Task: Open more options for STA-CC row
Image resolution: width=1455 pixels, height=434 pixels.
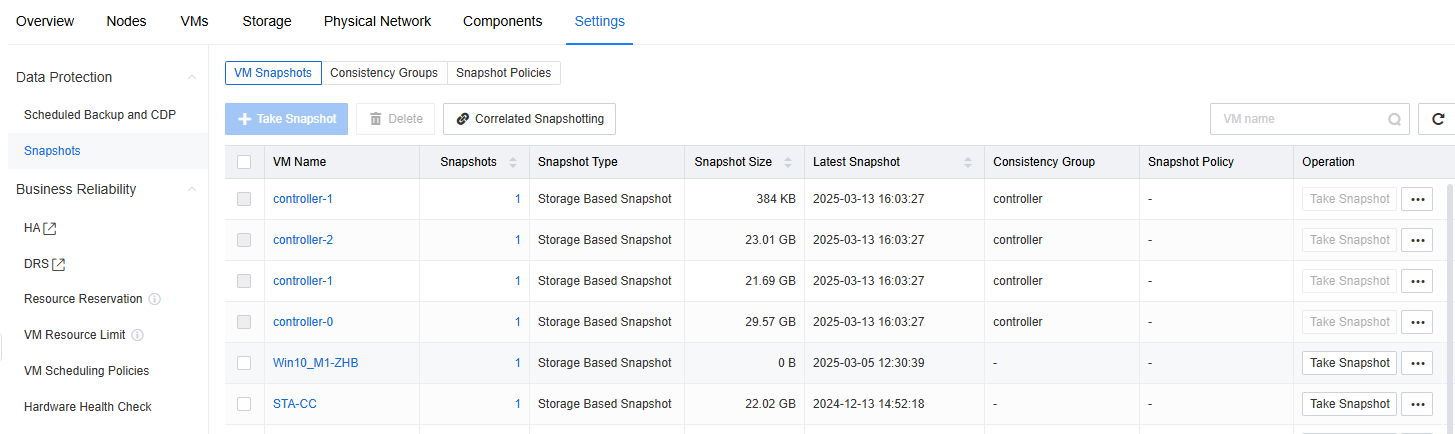Action: point(1416,404)
